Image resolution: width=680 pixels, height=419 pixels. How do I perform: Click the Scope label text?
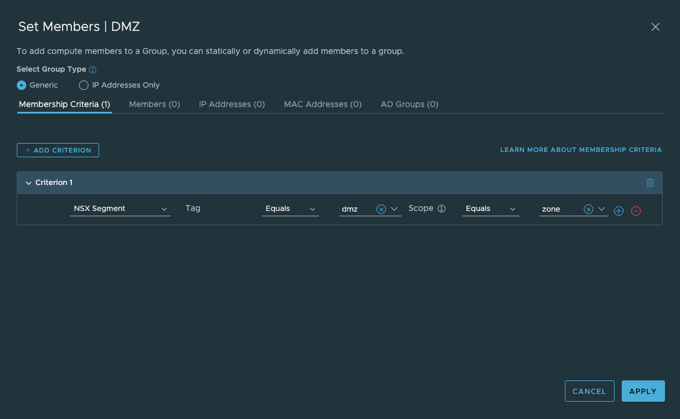421,208
